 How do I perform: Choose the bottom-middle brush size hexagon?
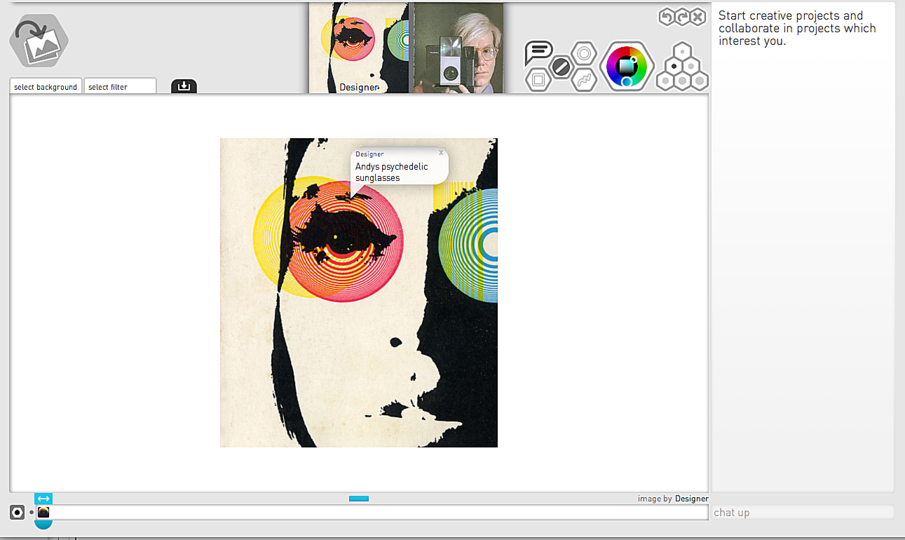click(x=682, y=81)
